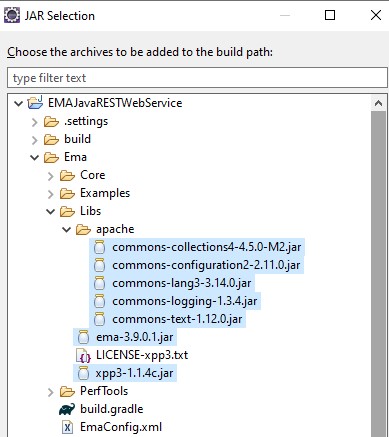Expand the Examples folder

51,194
